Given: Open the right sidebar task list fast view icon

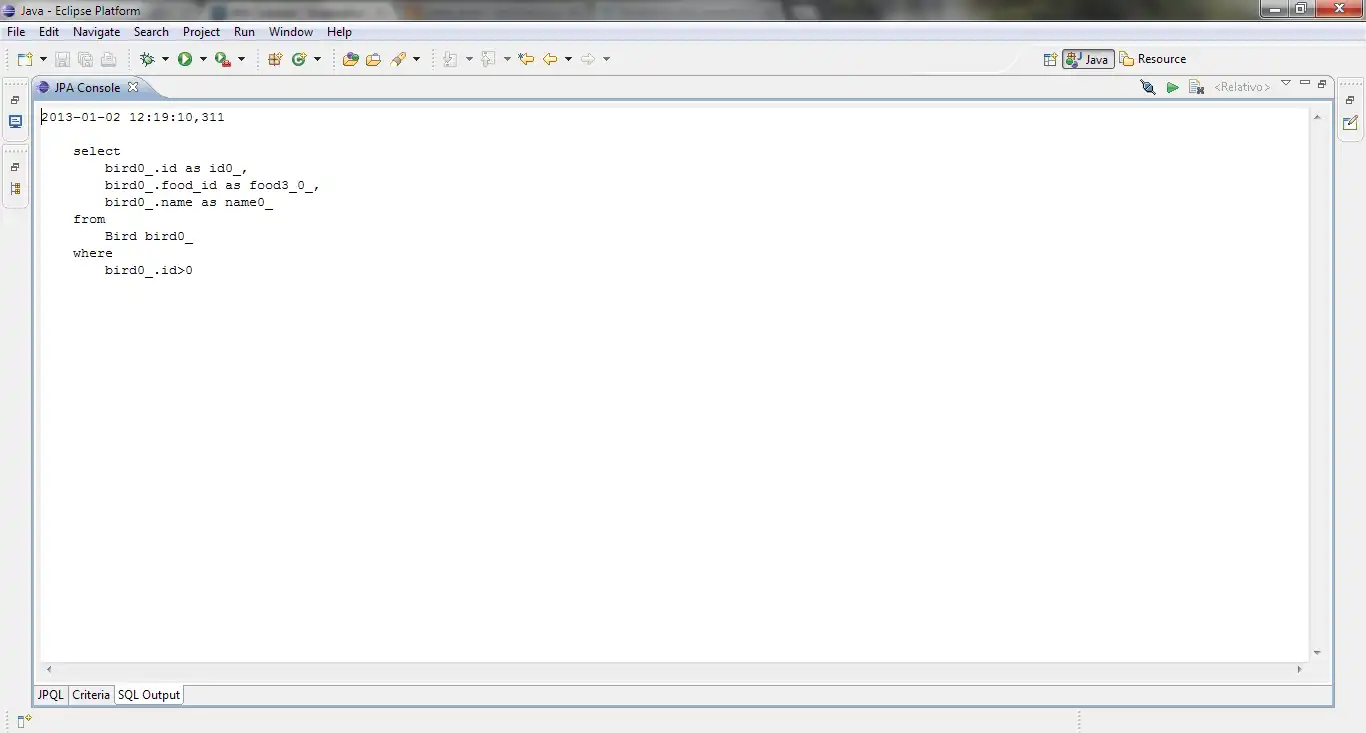Looking at the screenshot, I should point(1350,123).
